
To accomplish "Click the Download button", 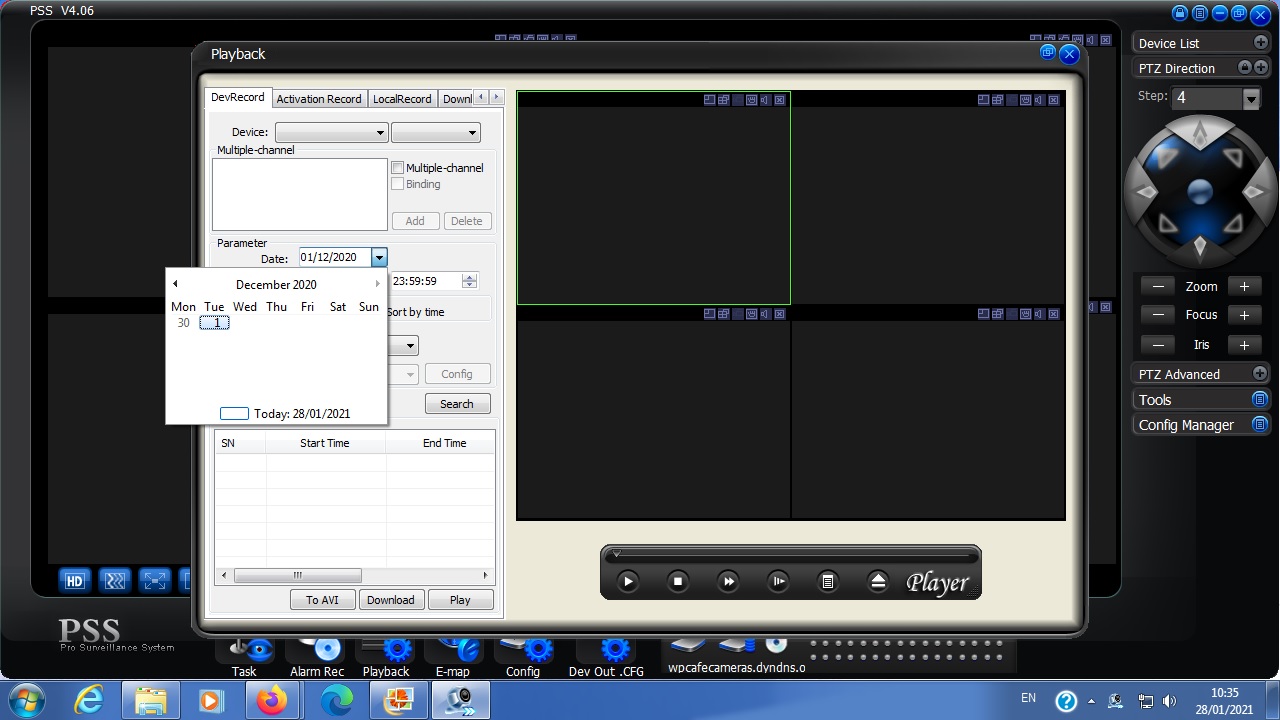I will tap(390, 600).
